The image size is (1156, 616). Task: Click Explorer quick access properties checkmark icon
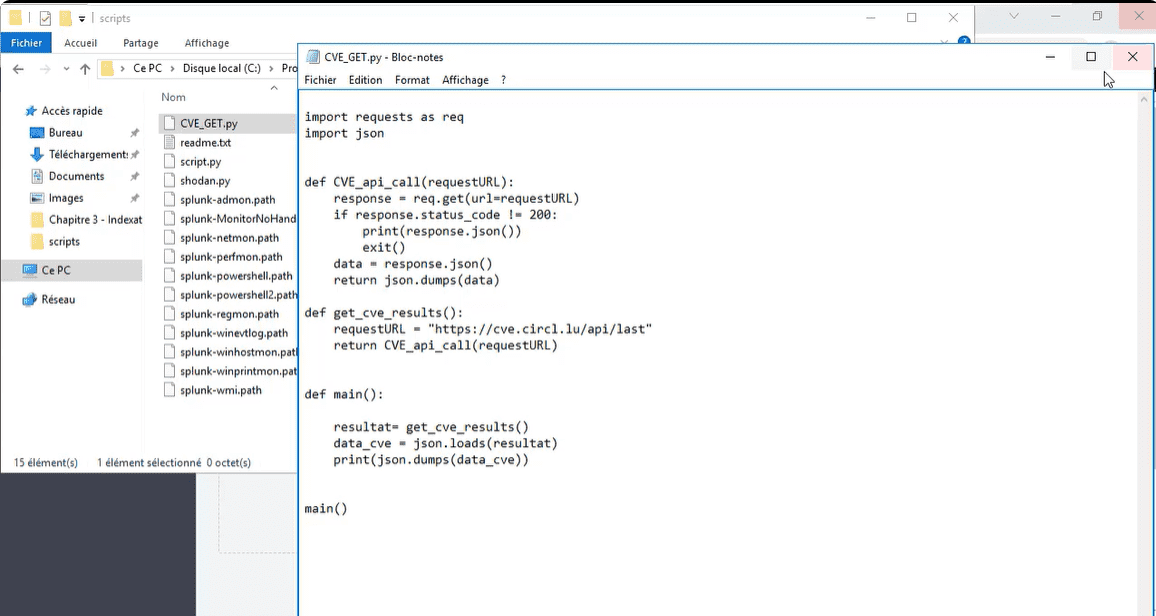(45, 18)
